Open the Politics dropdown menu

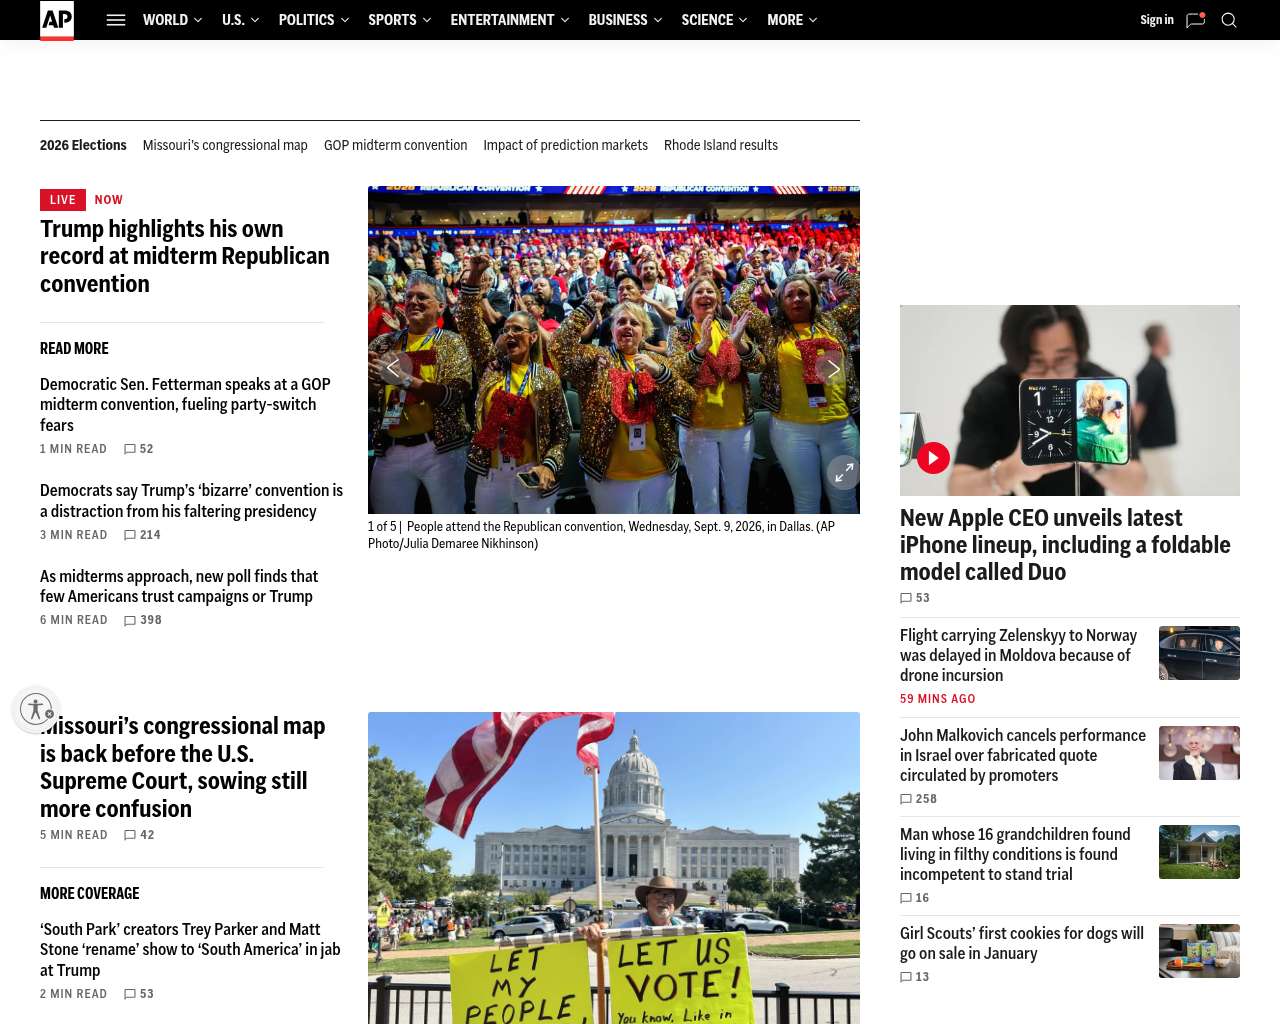pyautogui.click(x=314, y=20)
